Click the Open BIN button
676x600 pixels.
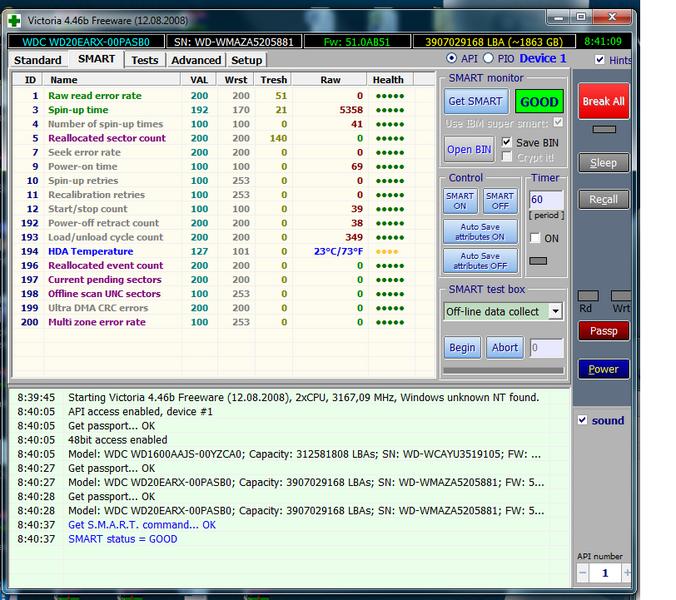click(x=469, y=149)
